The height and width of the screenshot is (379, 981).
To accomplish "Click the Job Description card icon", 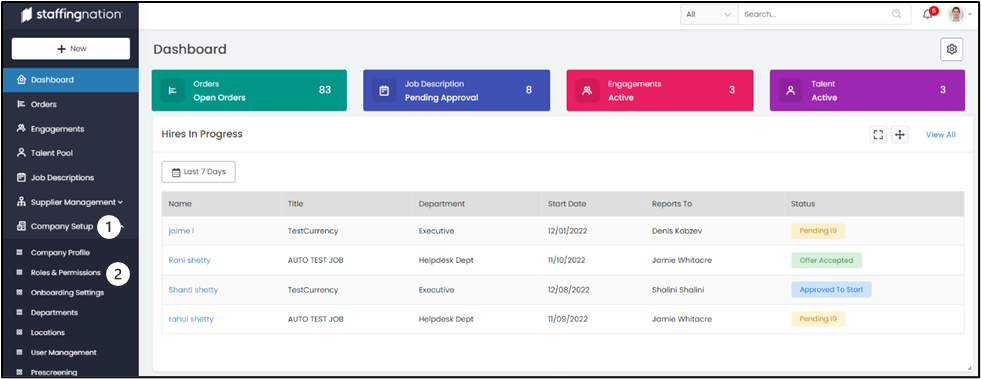I will (x=384, y=91).
